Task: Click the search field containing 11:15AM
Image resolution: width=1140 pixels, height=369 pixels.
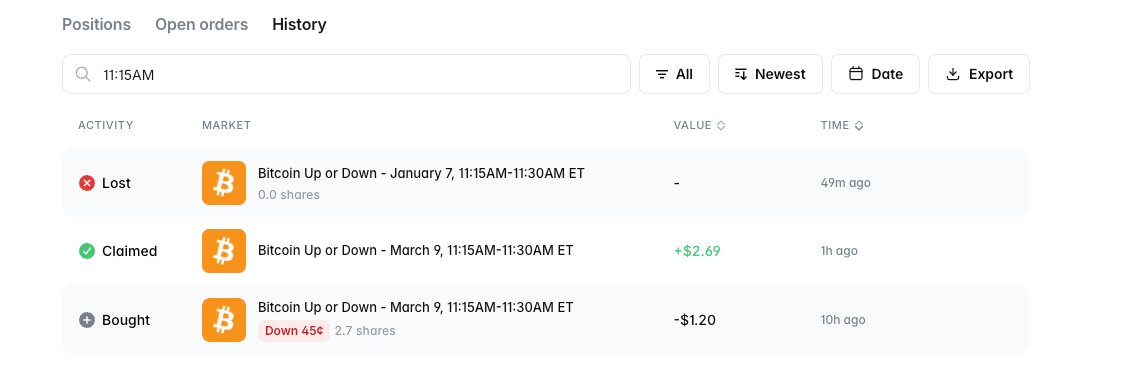Action: click(346, 74)
